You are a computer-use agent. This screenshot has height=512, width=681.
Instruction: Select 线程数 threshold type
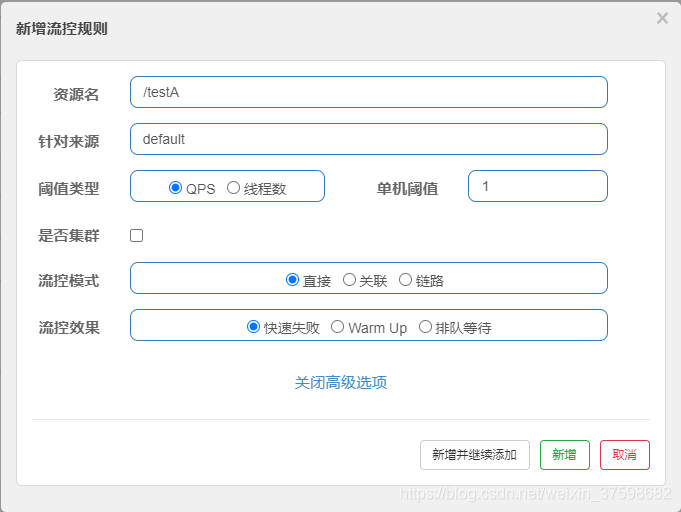click(233, 188)
